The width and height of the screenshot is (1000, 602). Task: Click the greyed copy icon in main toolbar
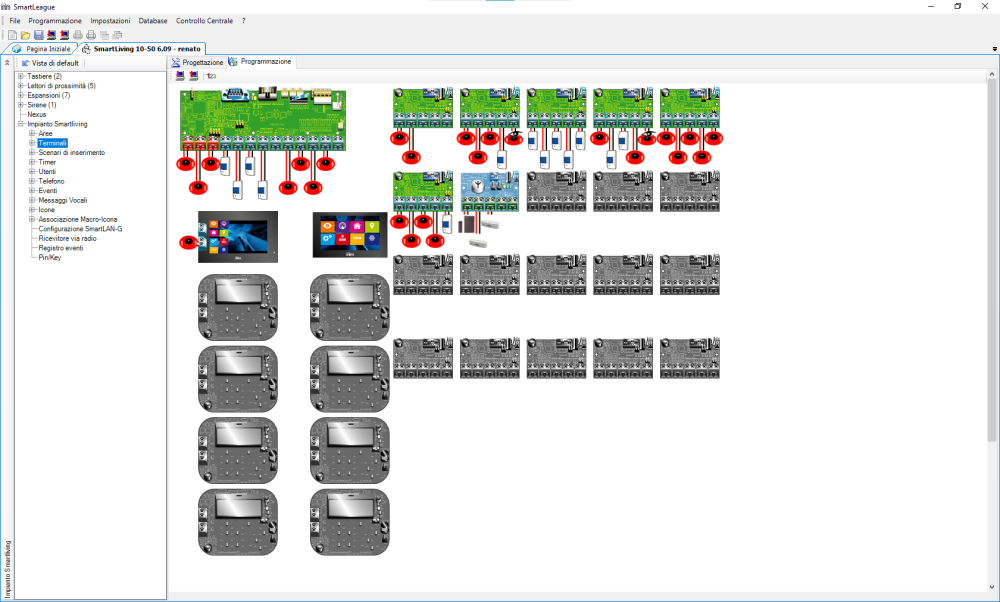click(104, 35)
